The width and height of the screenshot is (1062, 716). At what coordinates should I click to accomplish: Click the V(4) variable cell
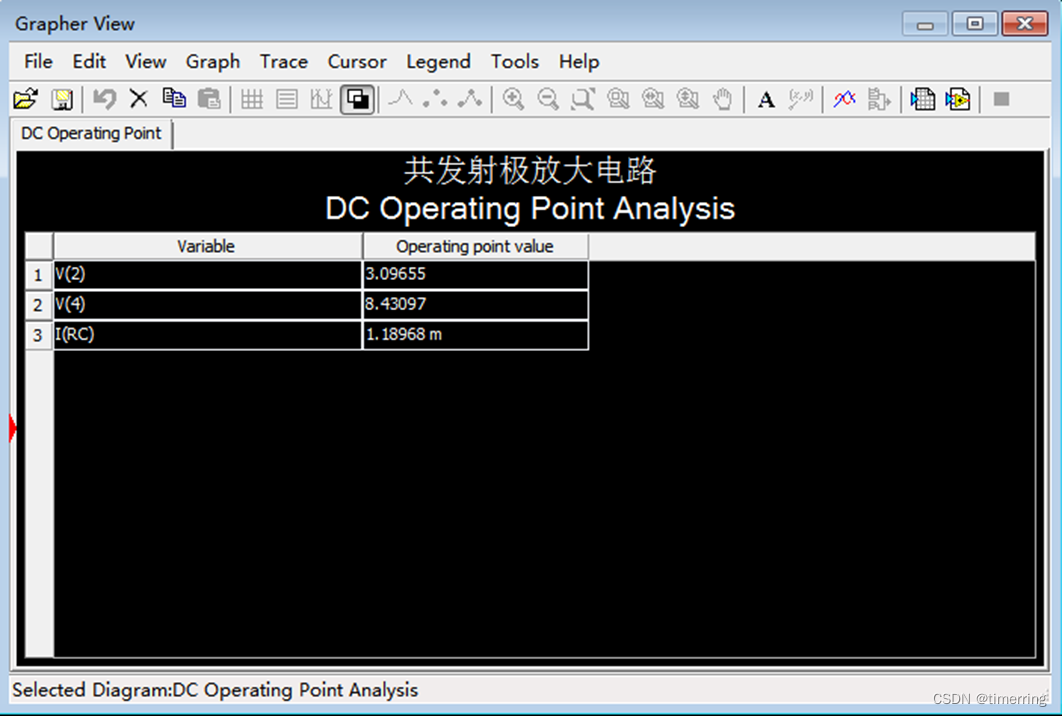pyautogui.click(x=207, y=305)
